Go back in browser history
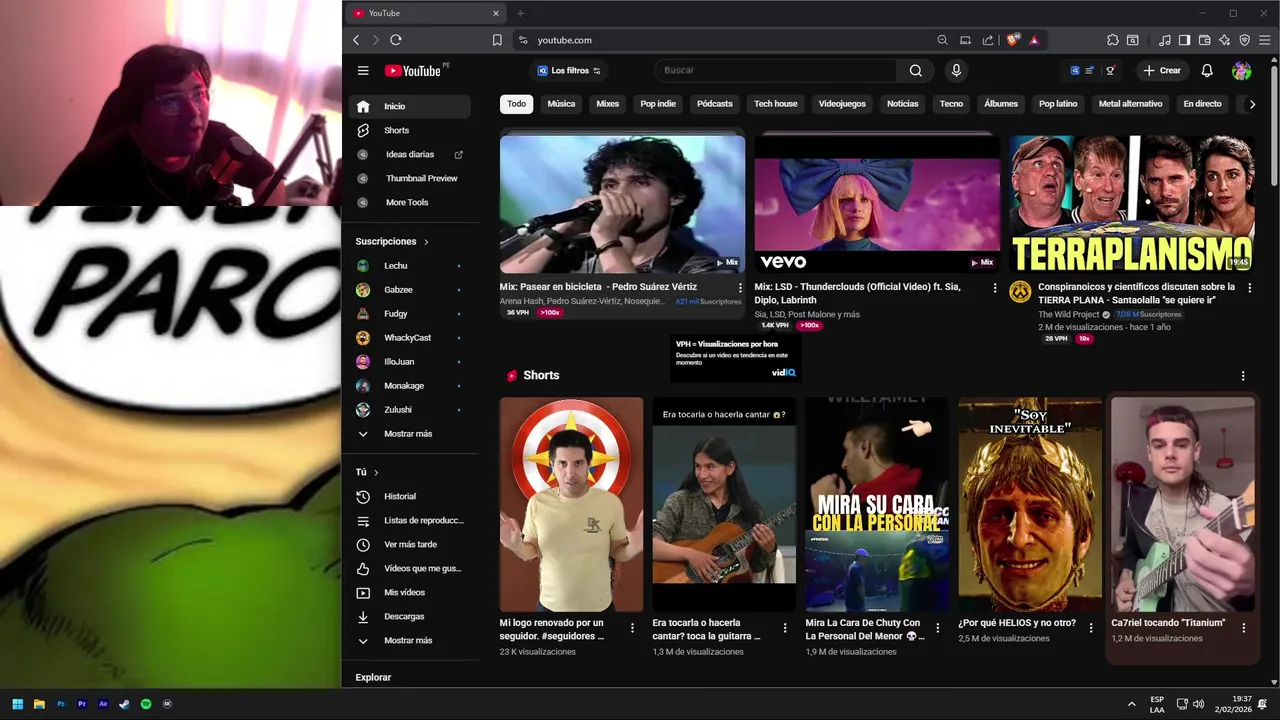 [x=356, y=40]
